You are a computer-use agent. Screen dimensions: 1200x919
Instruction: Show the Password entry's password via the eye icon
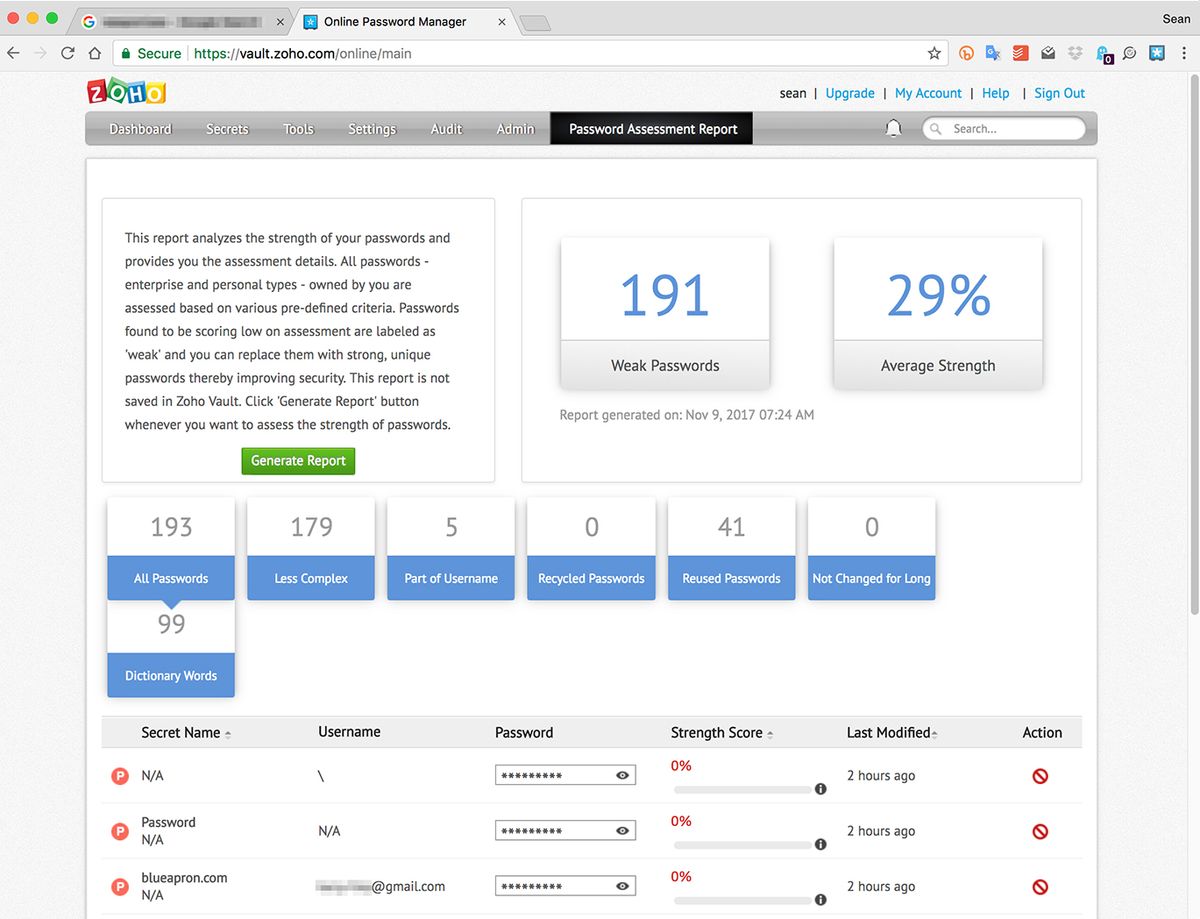pos(623,830)
